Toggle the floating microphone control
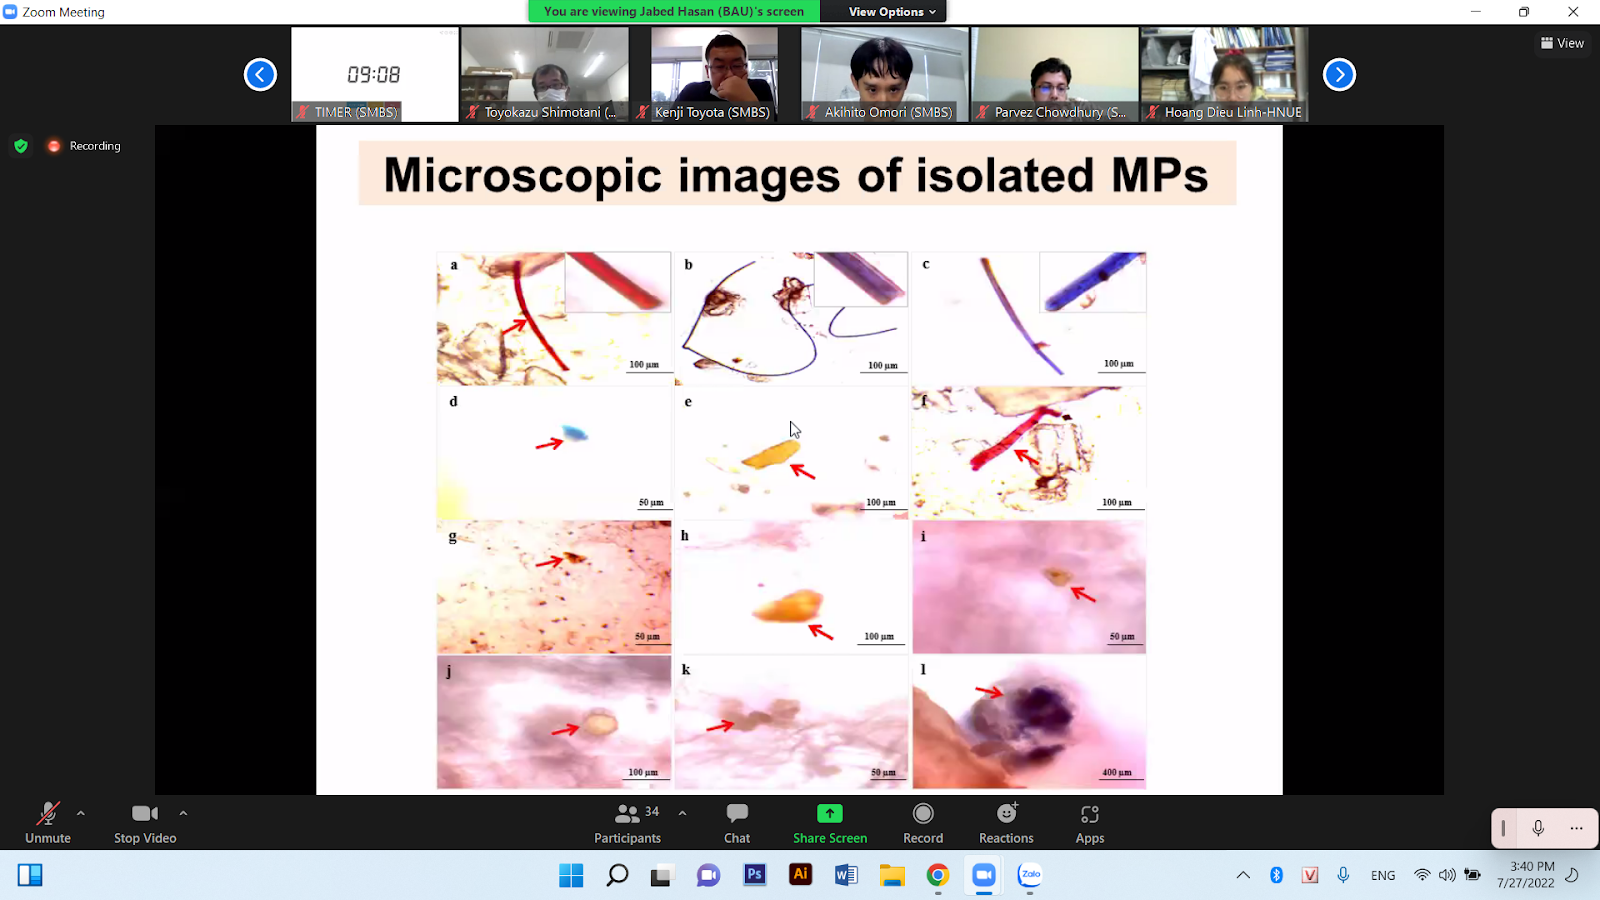The image size is (1600, 900). [x=1538, y=828]
